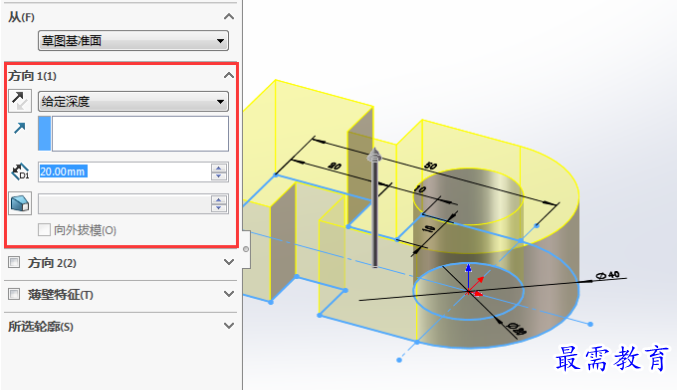Collapse the 从(F) section
The width and height of the screenshot is (677, 390).
tap(229, 17)
